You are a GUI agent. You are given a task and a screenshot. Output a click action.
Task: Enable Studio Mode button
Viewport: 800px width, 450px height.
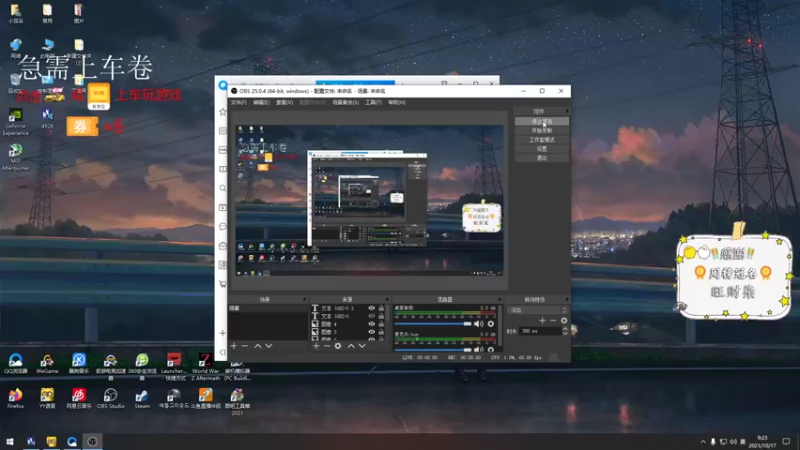tap(541, 140)
